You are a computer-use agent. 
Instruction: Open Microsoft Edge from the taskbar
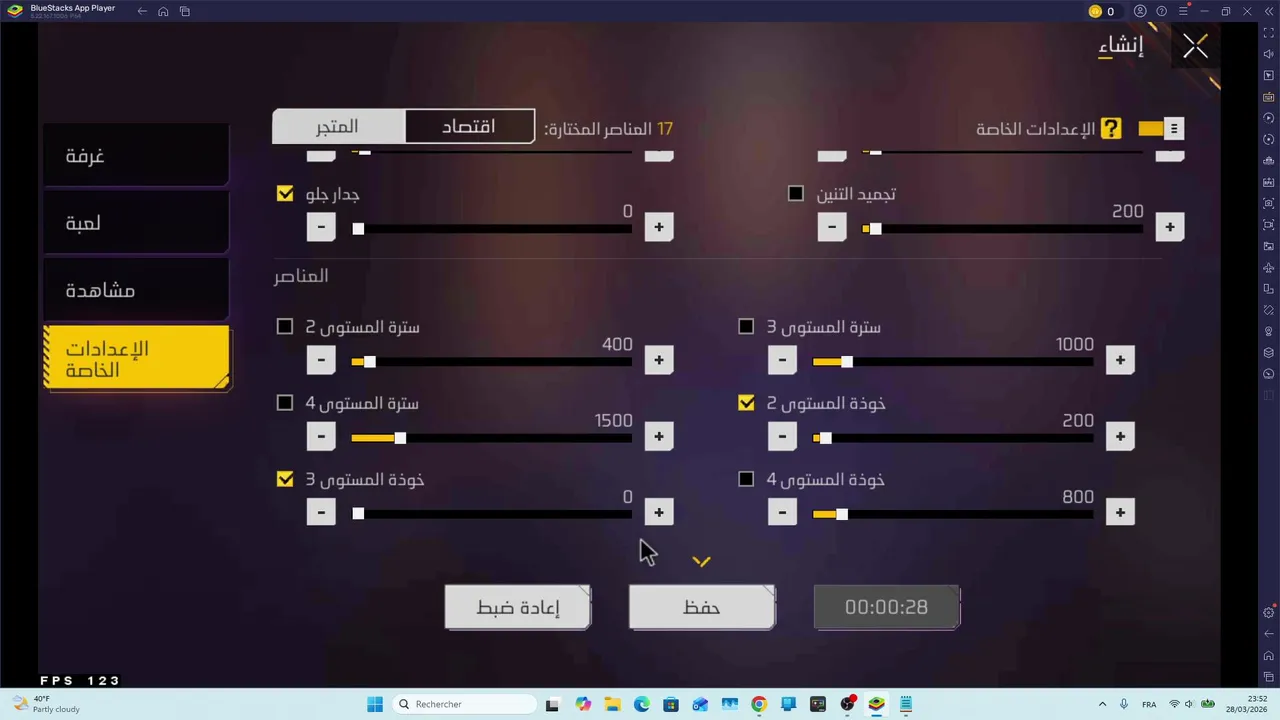[641, 704]
